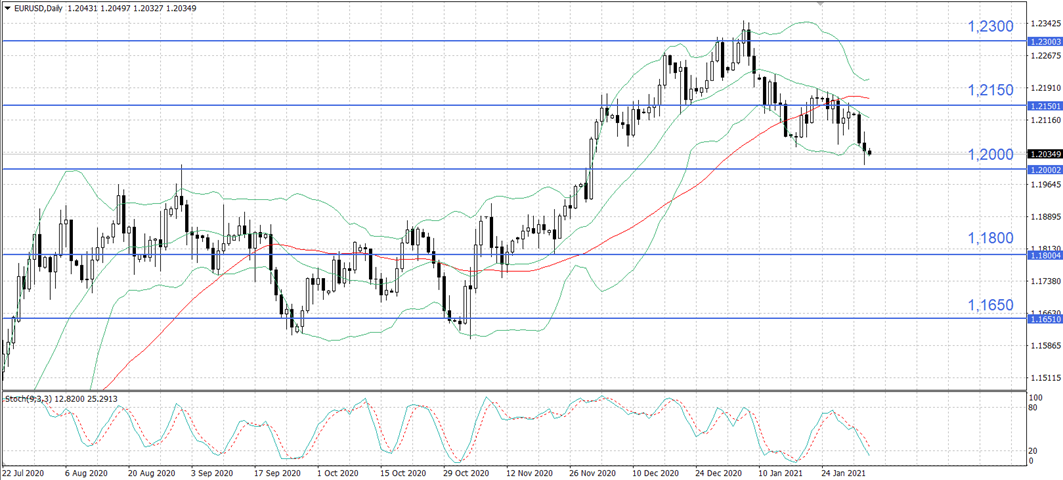This screenshot has width=1063, height=480.
Task: Click the low price value 1.20327
Action: (x=147, y=7)
